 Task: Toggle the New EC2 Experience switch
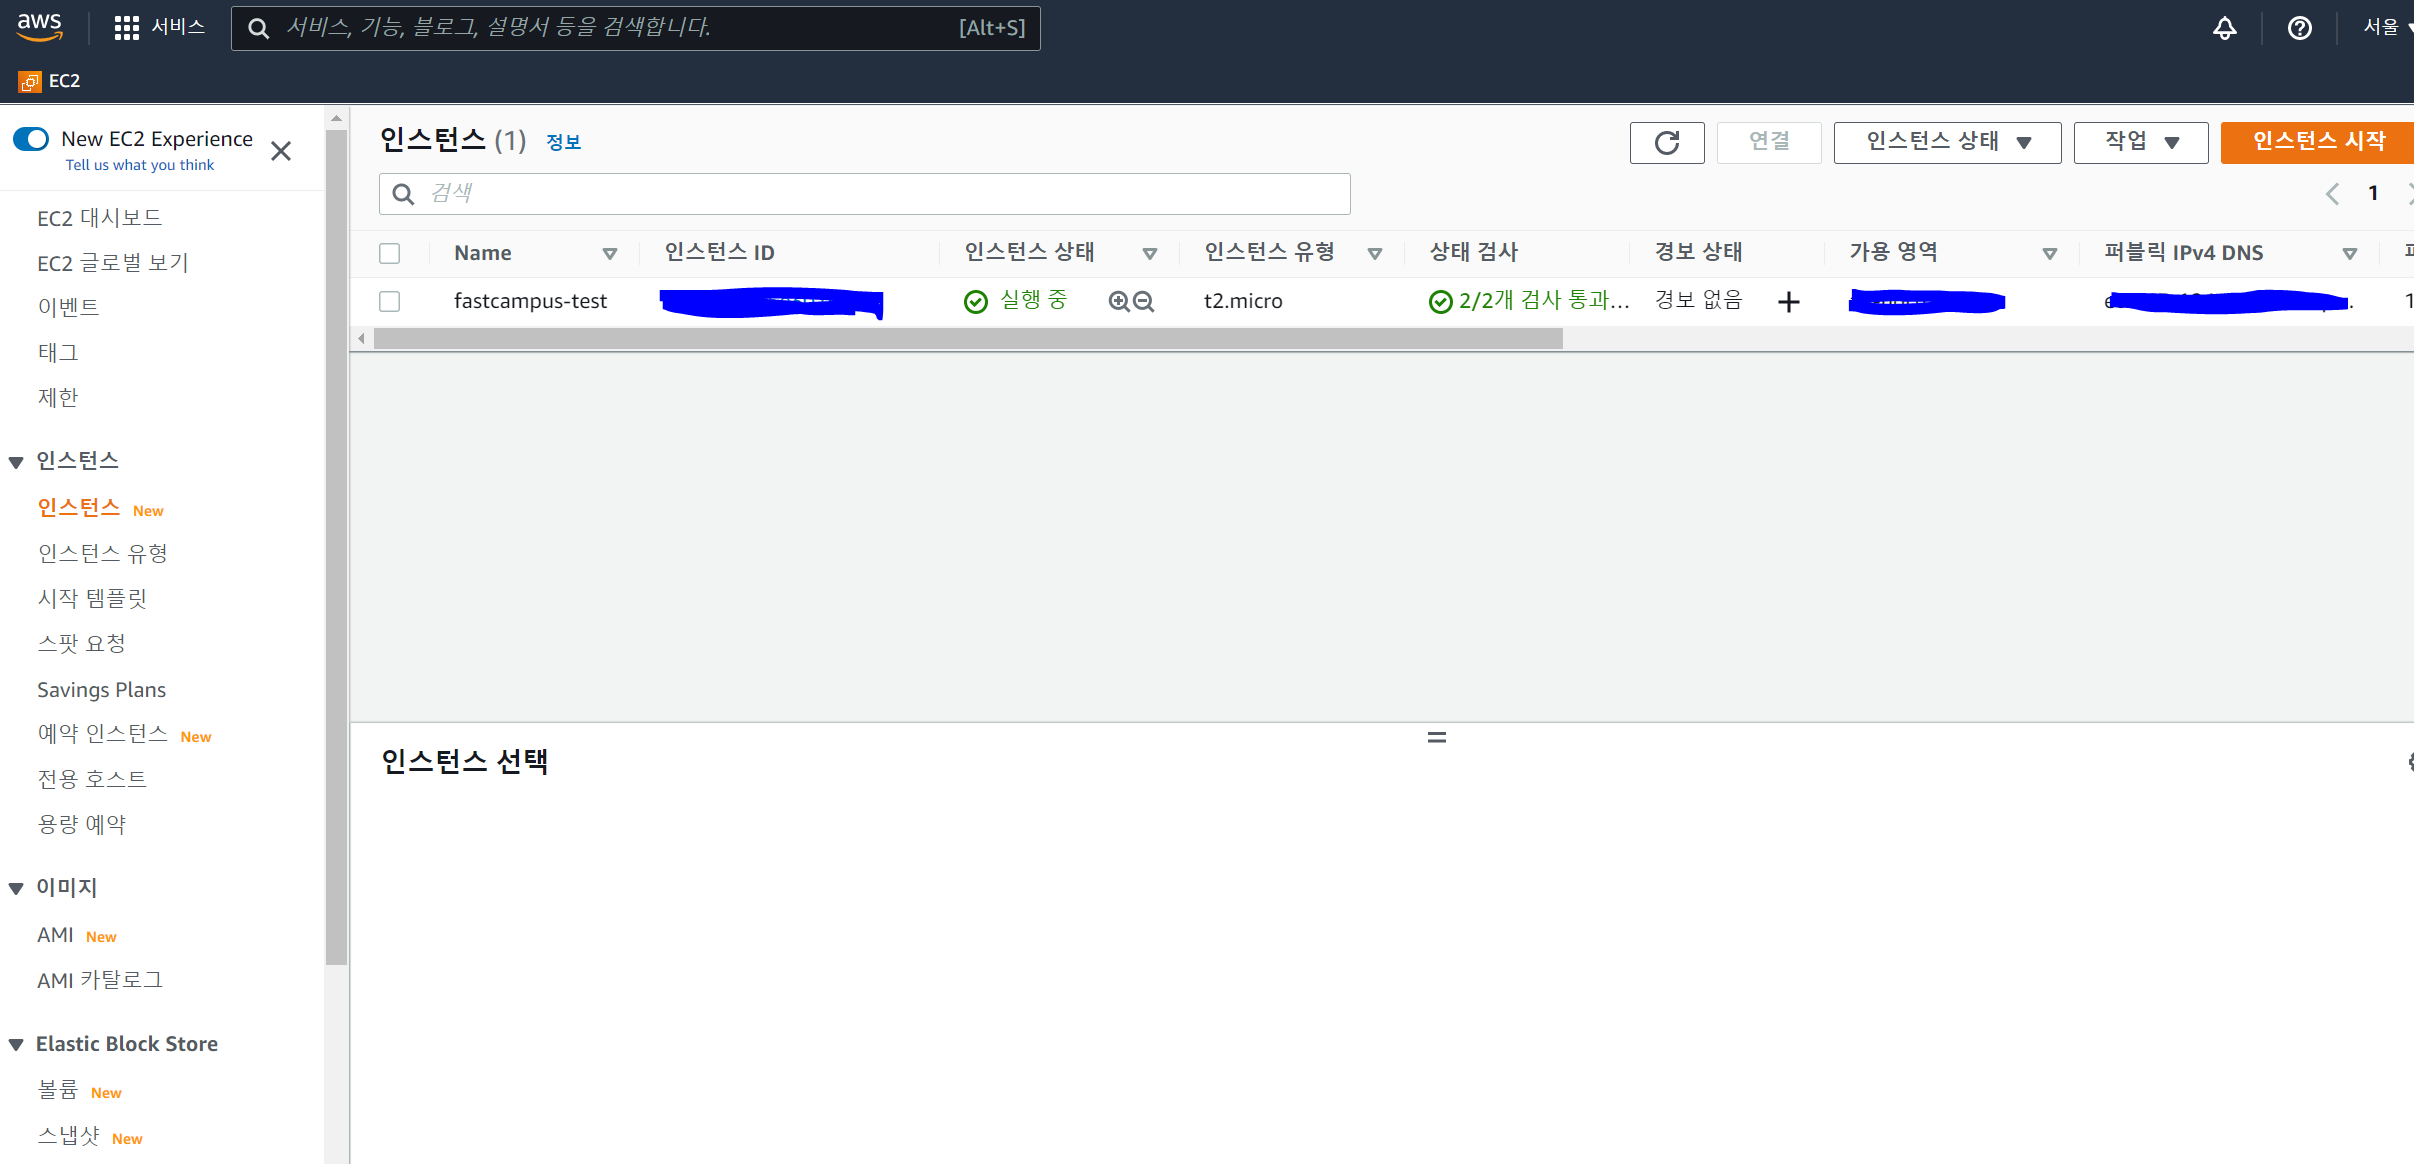(31, 139)
